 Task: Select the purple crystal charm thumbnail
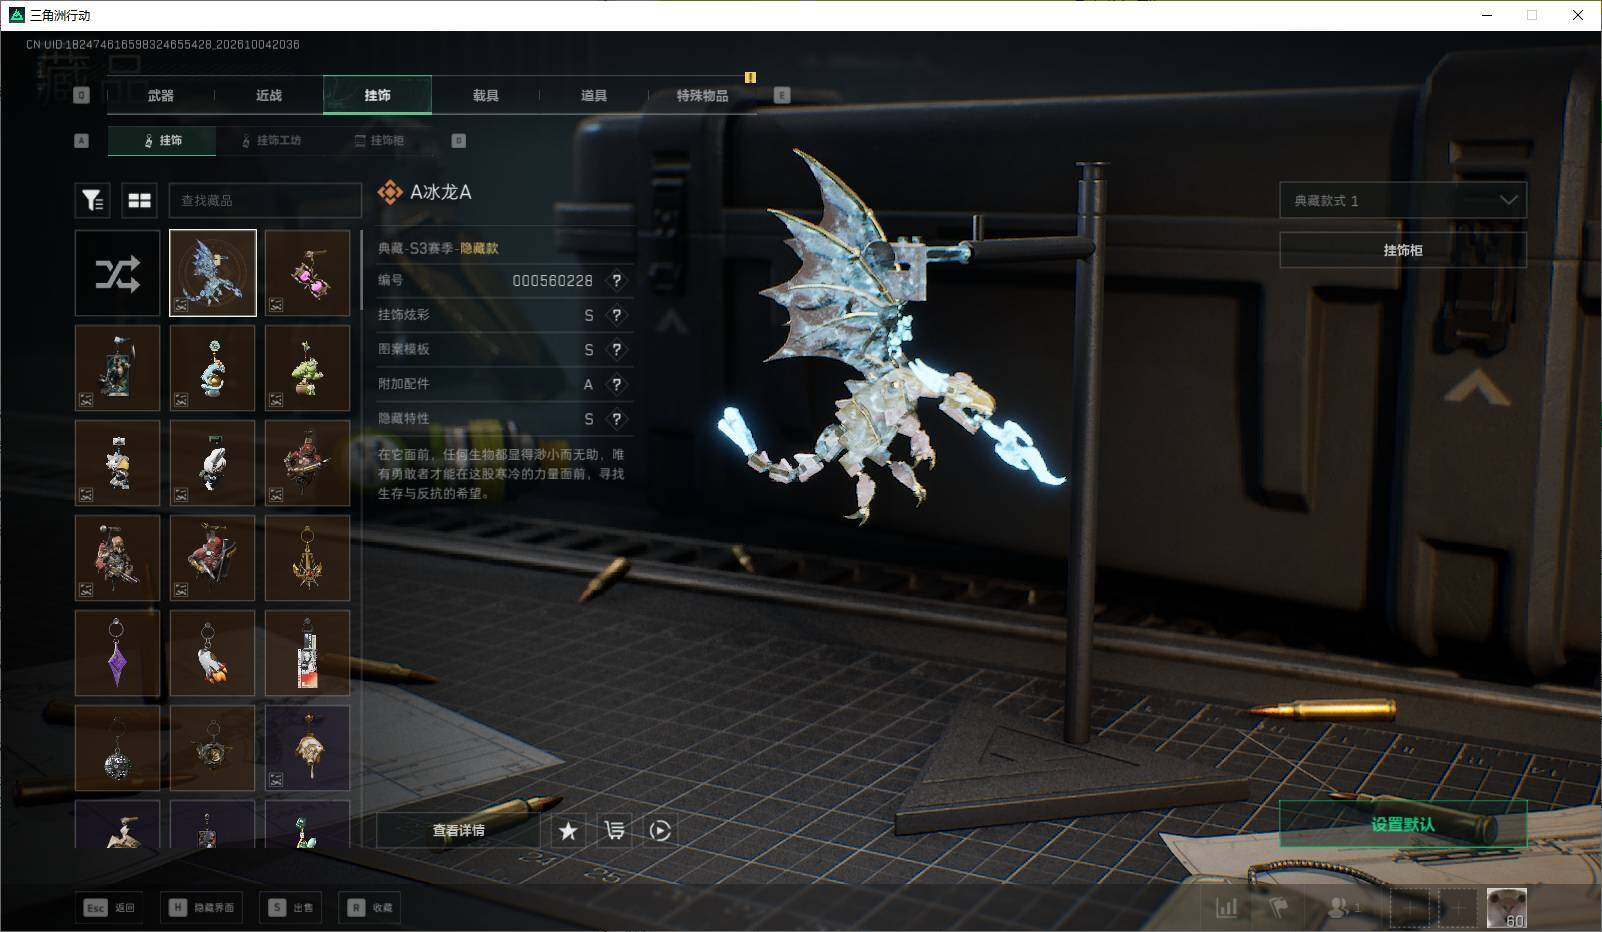coord(117,653)
